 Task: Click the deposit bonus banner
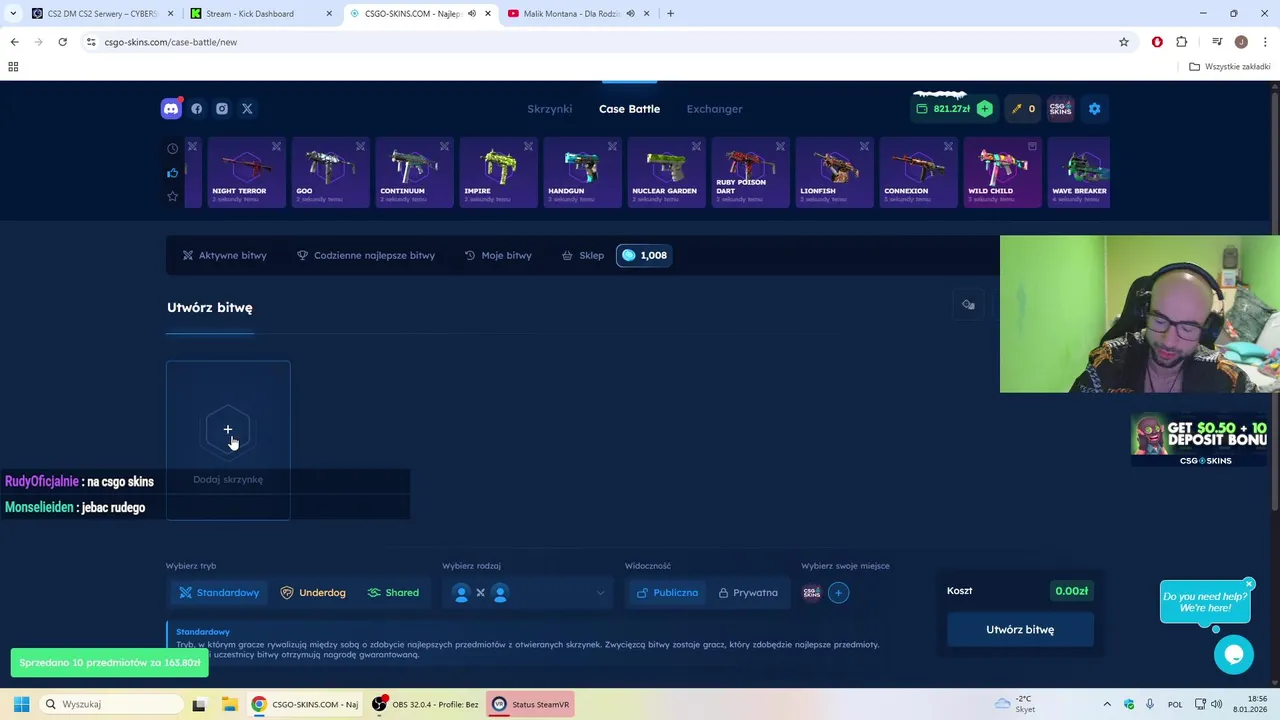pos(1200,441)
